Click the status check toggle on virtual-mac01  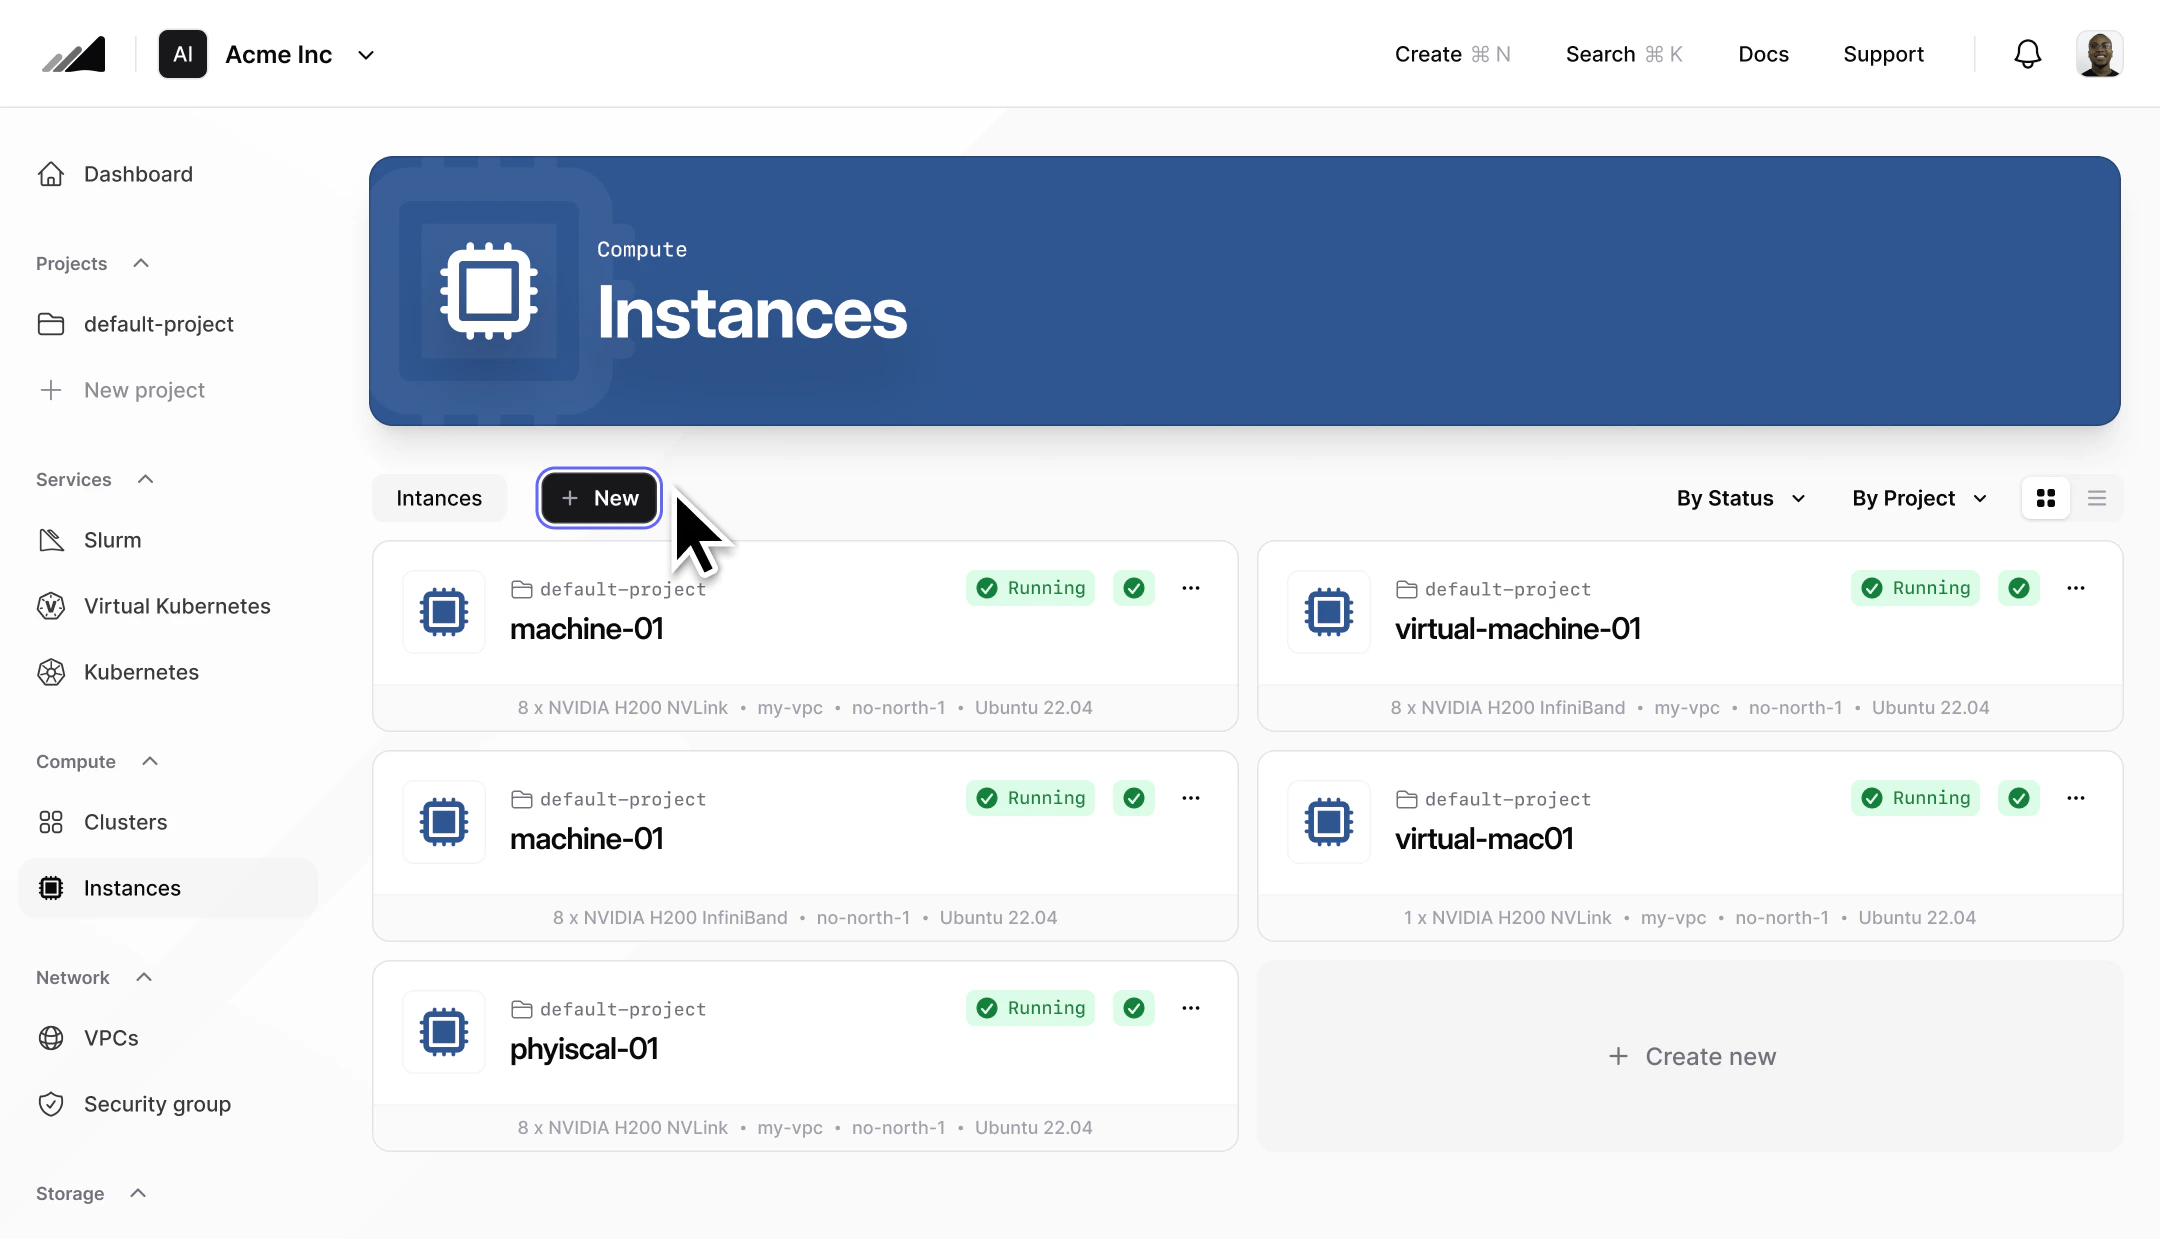click(2018, 797)
